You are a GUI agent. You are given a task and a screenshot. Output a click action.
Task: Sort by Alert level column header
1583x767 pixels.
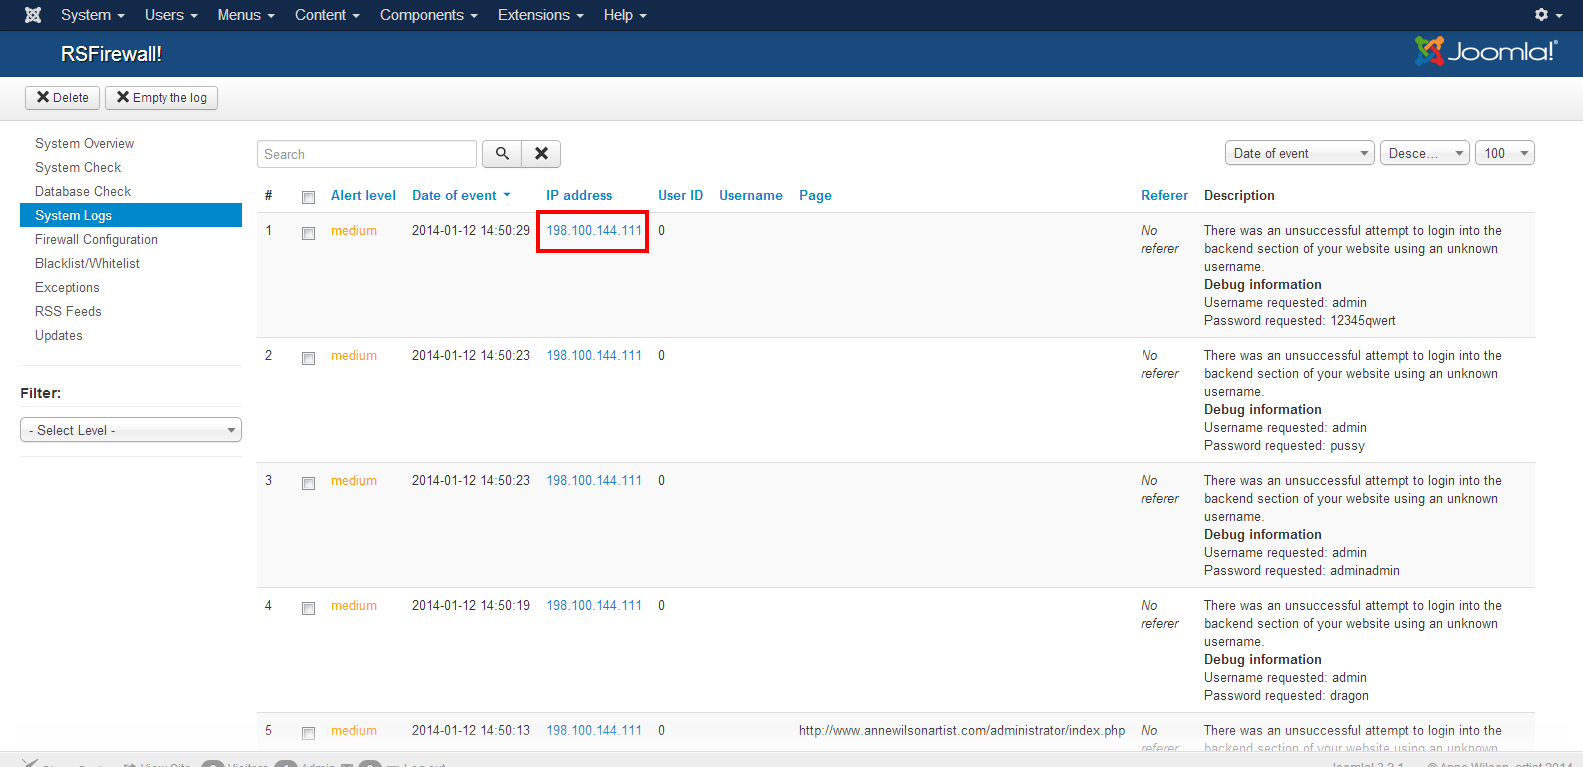[x=363, y=195]
